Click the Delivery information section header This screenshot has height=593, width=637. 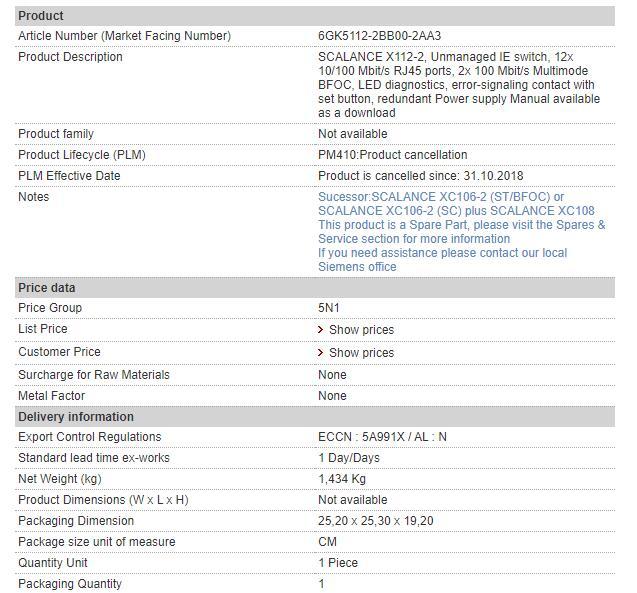click(76, 417)
